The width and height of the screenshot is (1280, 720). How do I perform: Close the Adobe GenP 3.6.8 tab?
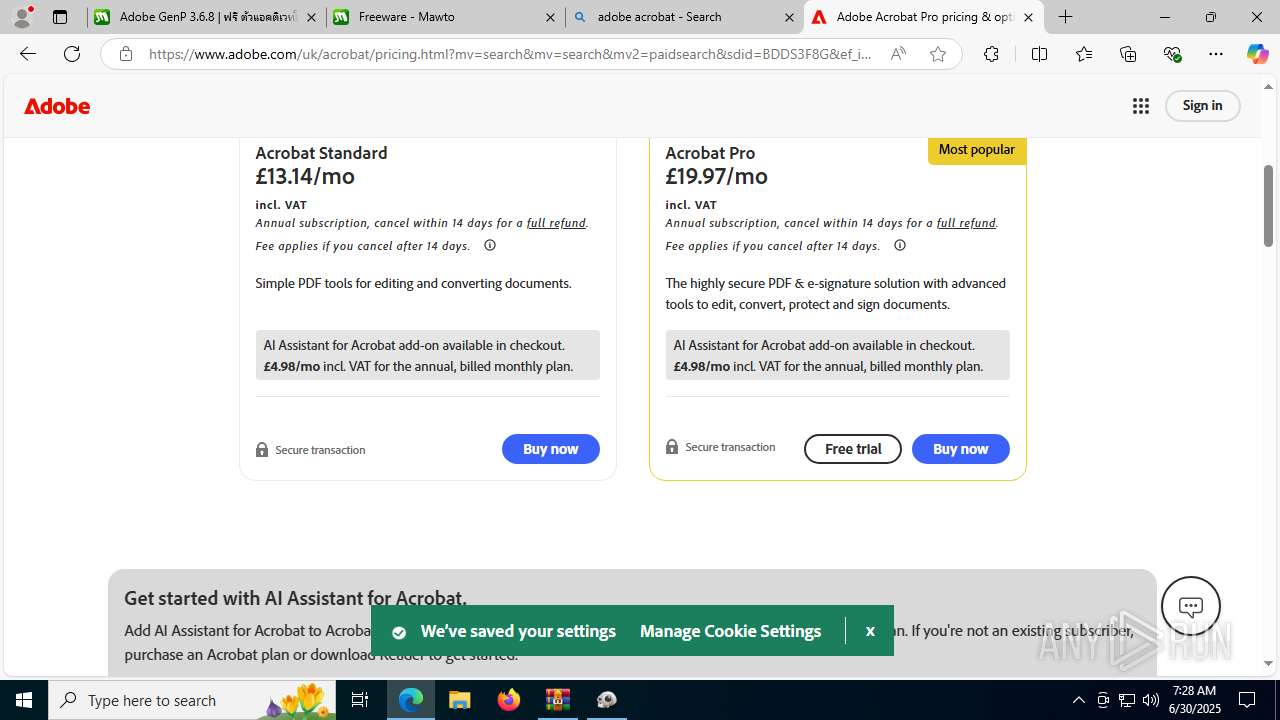312,17
